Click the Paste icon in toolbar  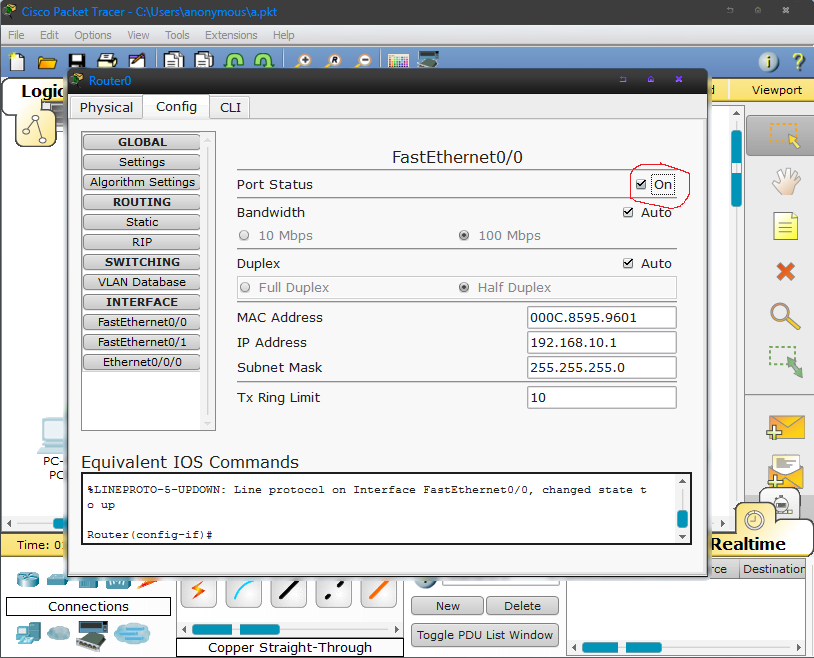coord(204,61)
